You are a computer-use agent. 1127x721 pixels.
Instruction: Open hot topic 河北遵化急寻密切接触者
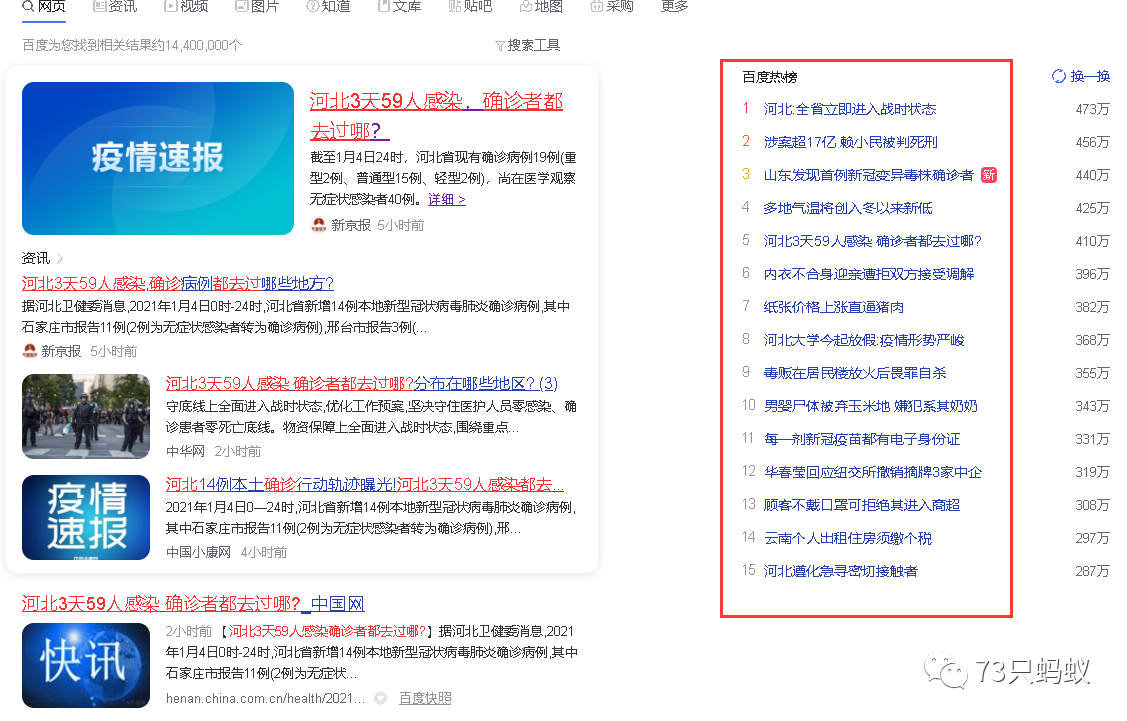click(x=840, y=571)
